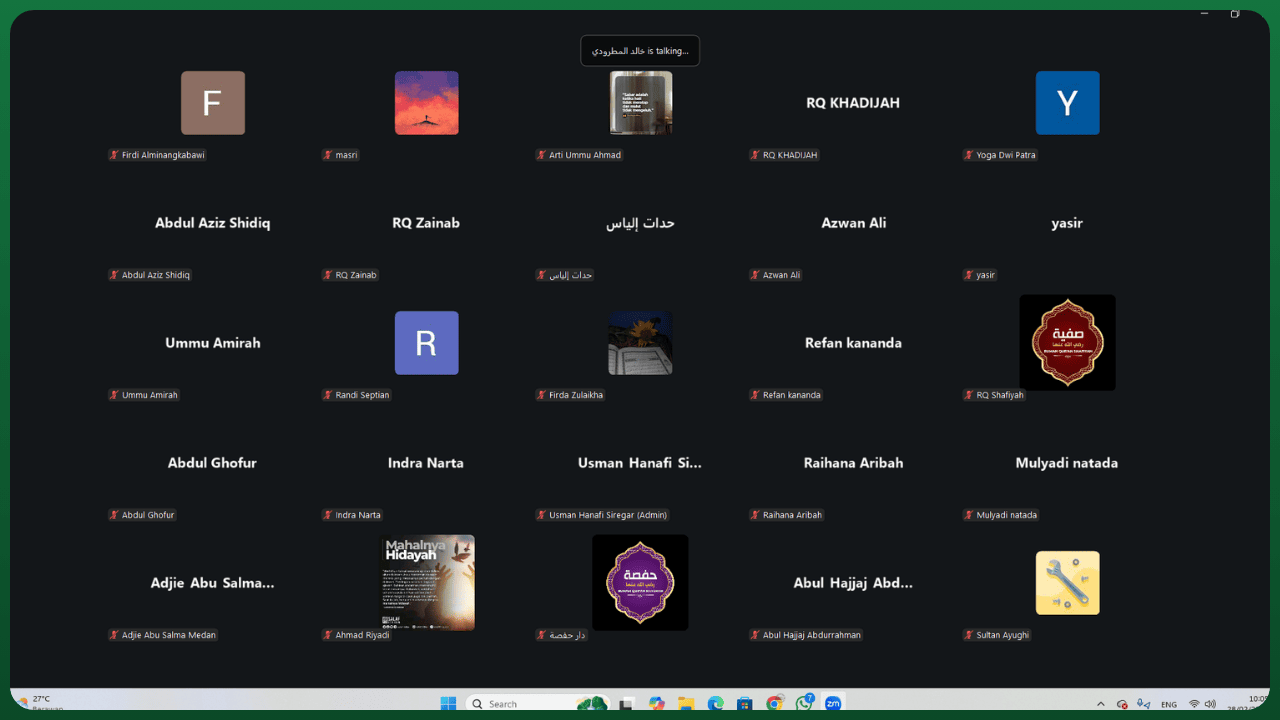This screenshot has width=1280, height=720.
Task: Select the Yoga Dwi Patra participant avatar
Action: [1067, 103]
